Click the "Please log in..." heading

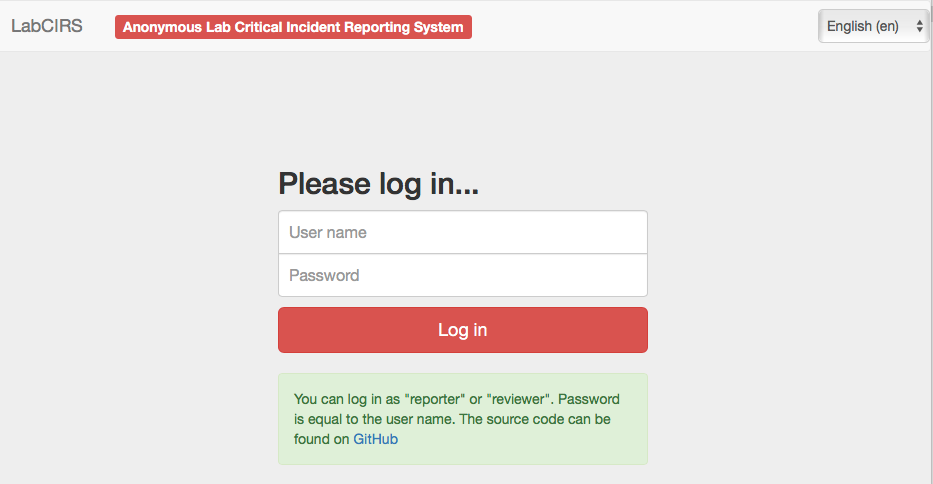click(378, 184)
